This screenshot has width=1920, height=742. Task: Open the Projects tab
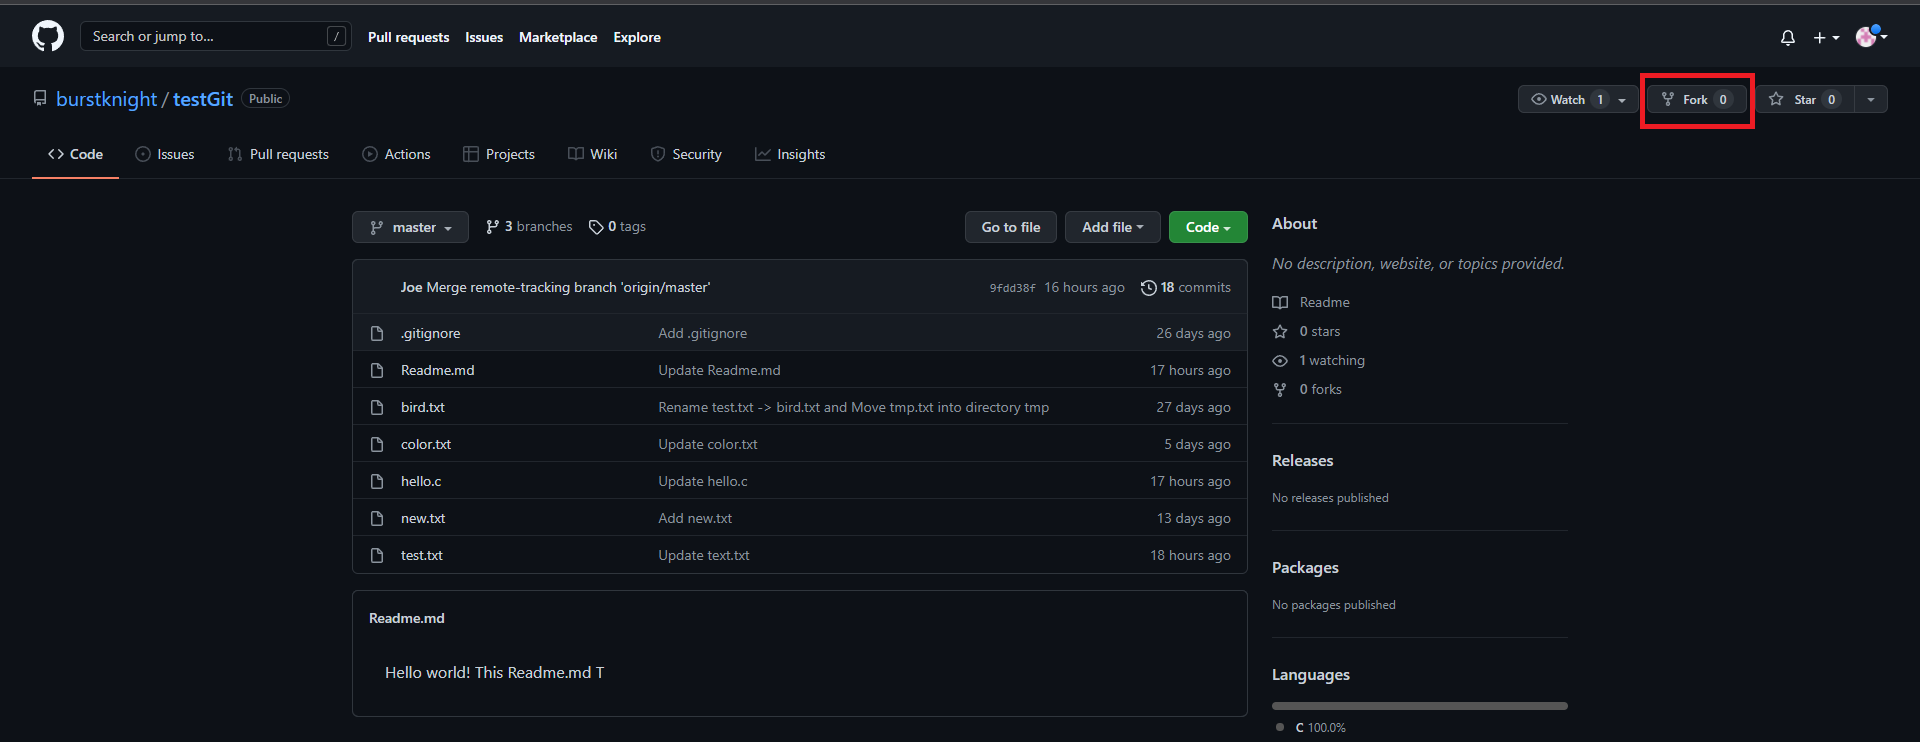499,154
